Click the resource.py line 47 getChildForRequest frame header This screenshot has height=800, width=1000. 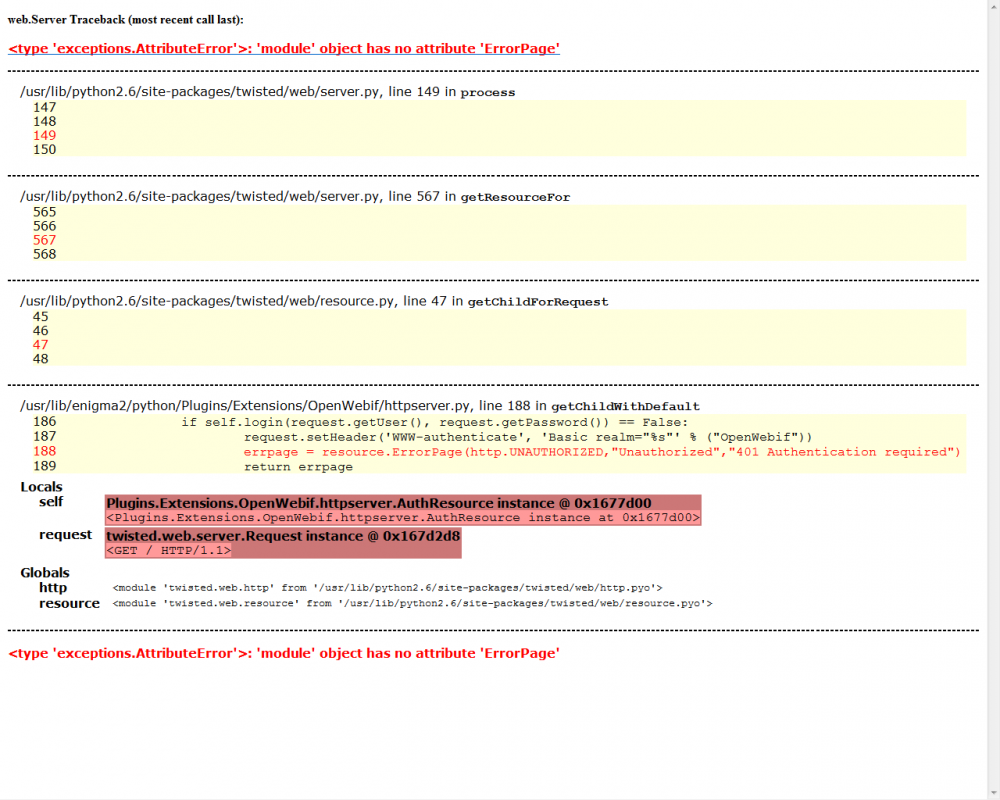(314, 301)
